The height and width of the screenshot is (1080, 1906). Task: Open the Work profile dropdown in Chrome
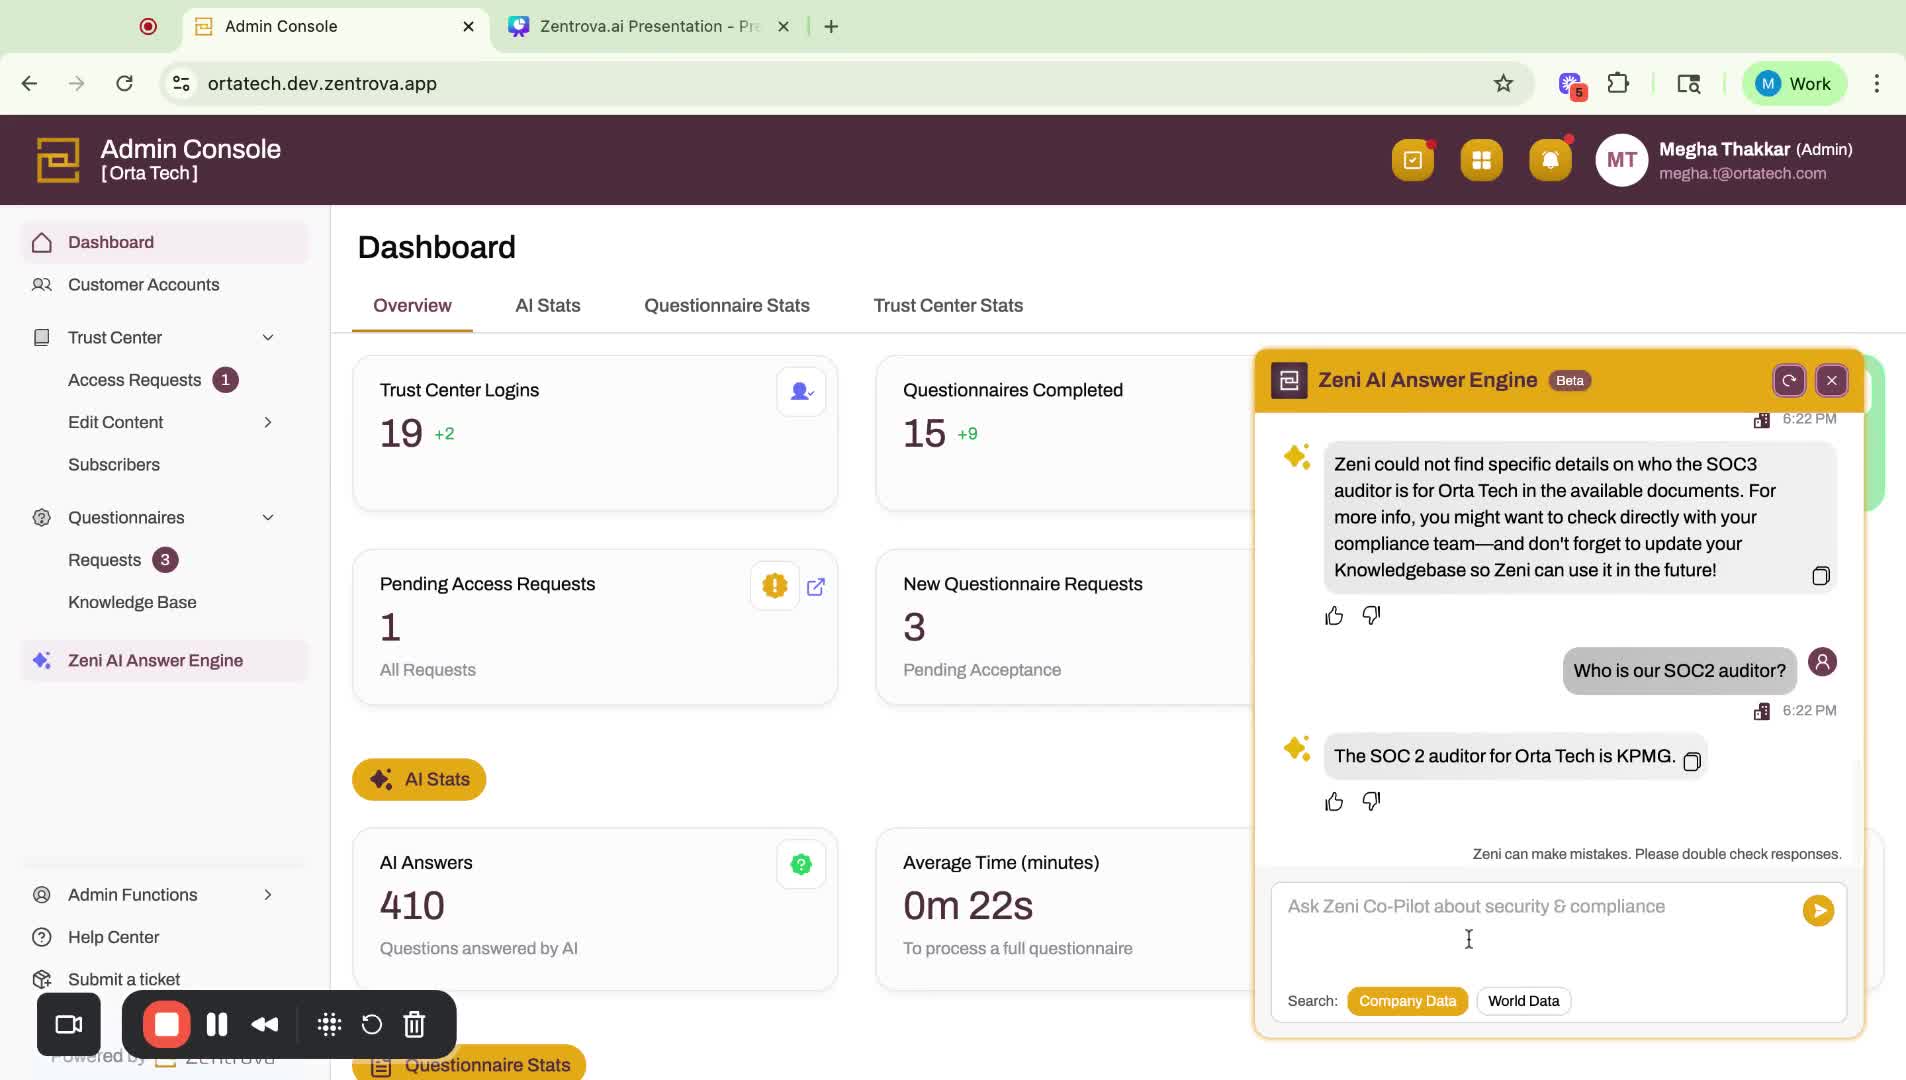click(x=1794, y=84)
